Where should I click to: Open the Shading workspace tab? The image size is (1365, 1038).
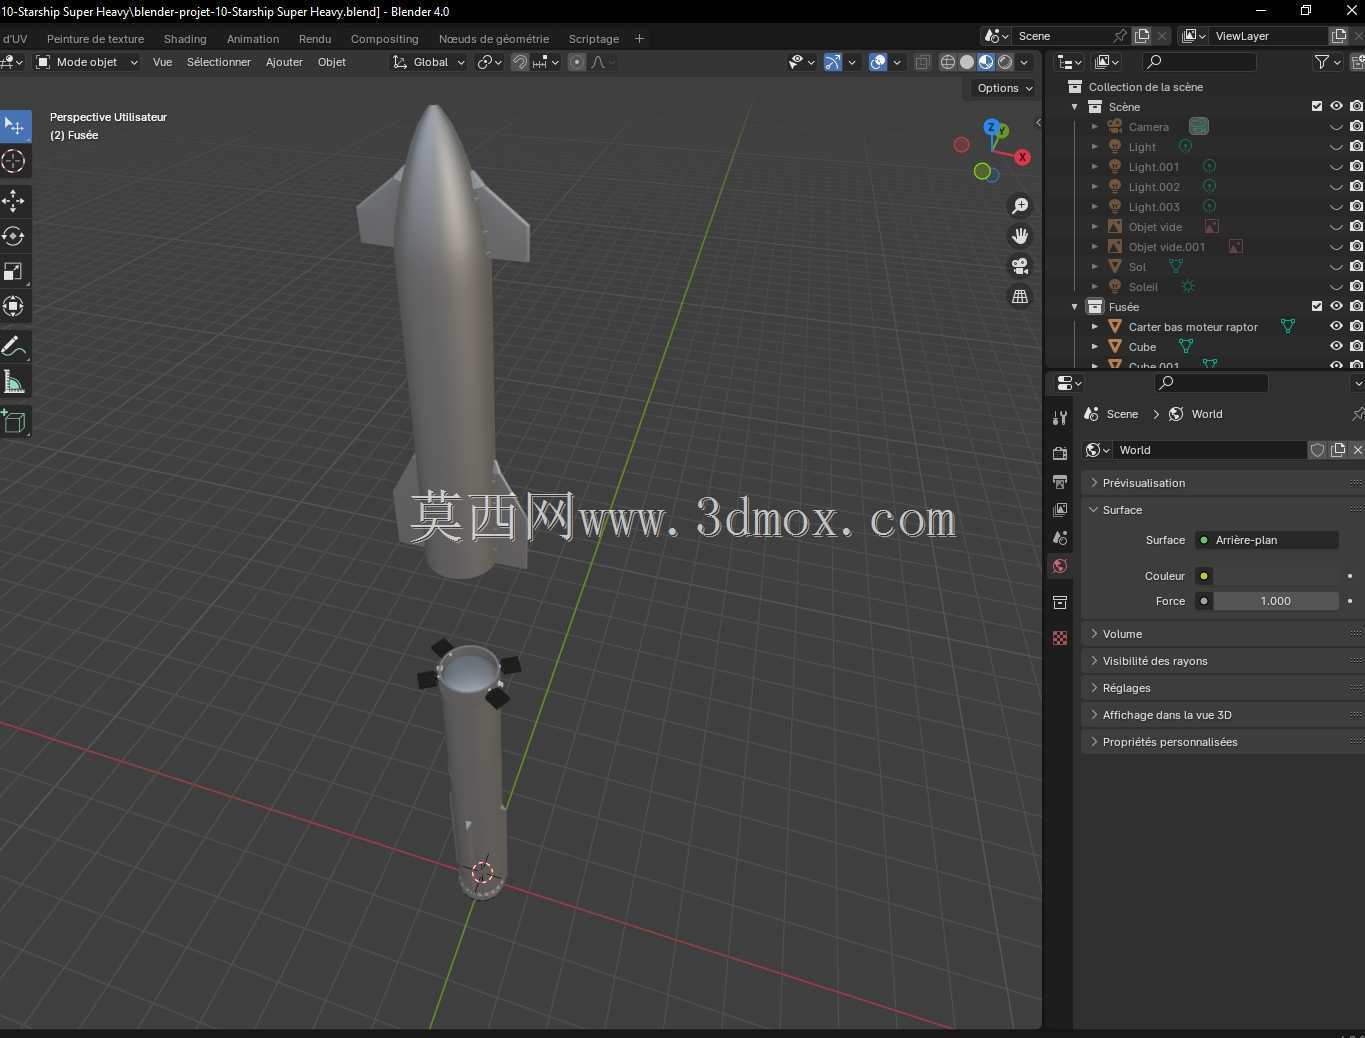point(185,39)
